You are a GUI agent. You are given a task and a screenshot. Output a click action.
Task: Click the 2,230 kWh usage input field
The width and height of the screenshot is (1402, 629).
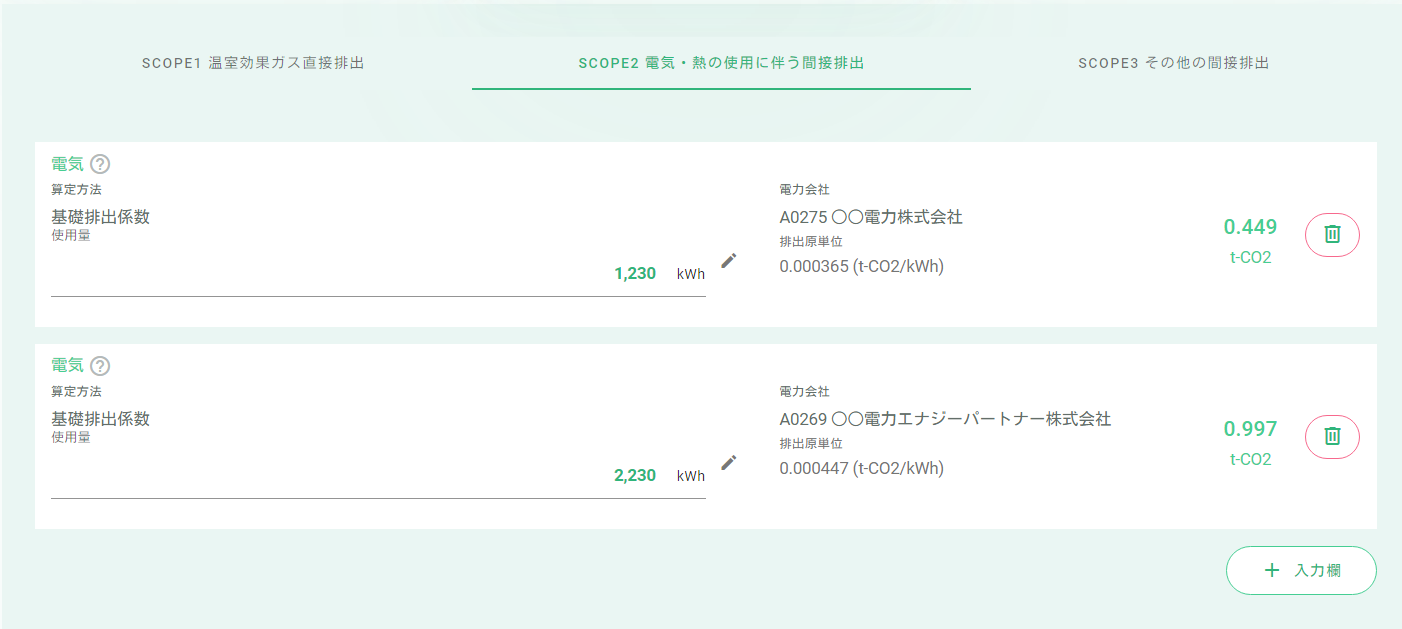(378, 476)
